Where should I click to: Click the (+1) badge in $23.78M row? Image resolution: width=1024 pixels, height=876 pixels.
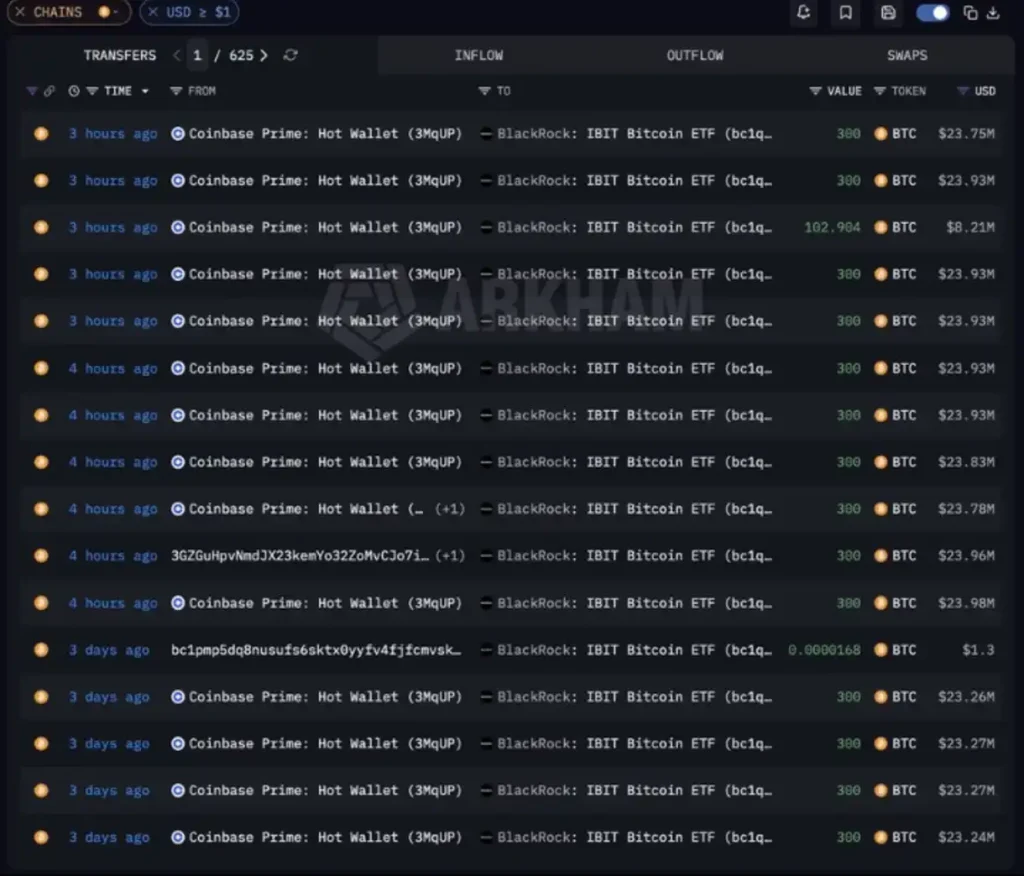450,509
